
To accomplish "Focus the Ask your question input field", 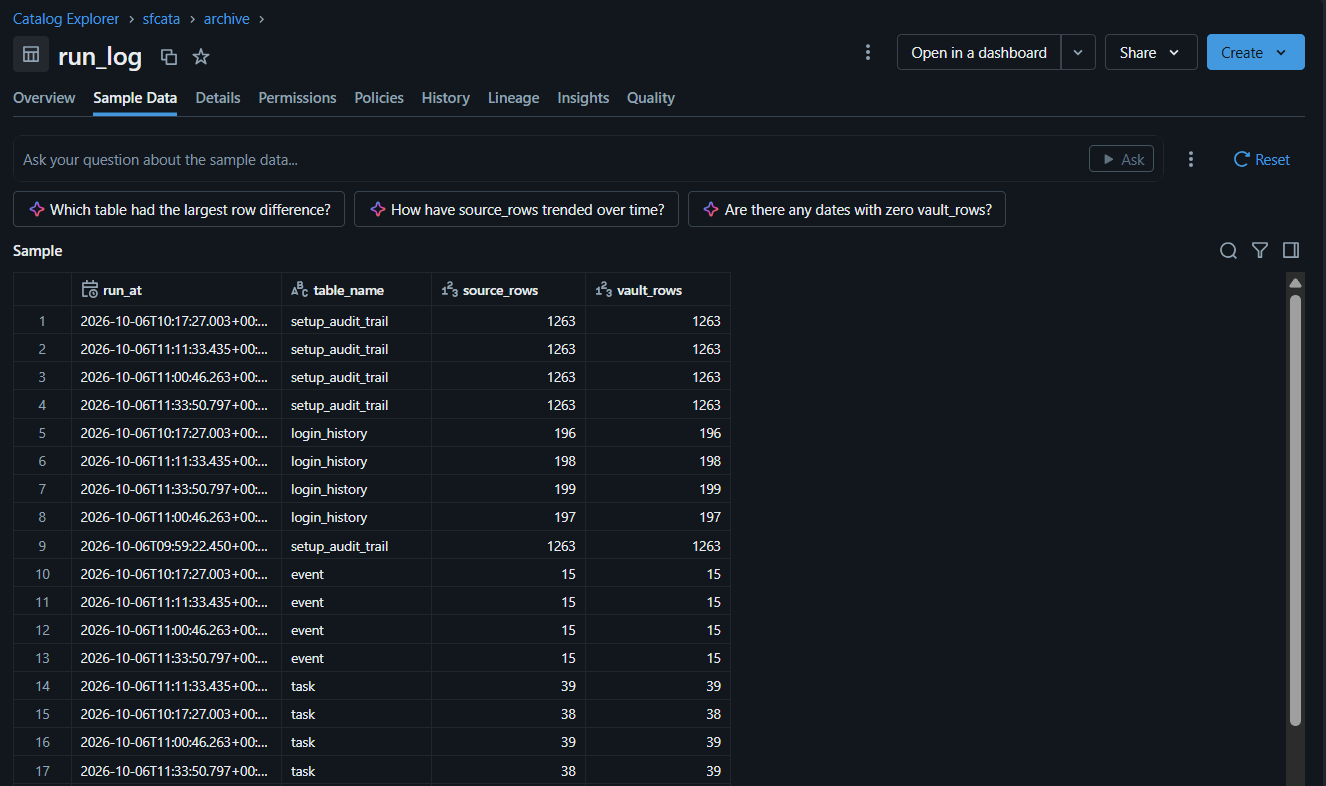I will click(x=550, y=159).
